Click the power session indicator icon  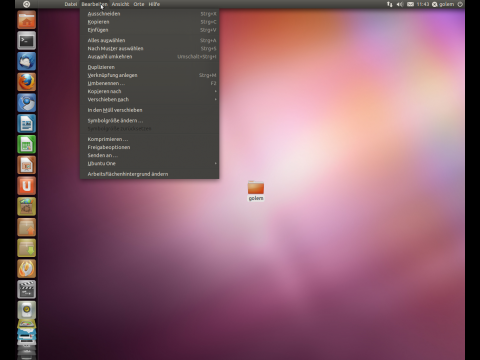tap(460, 4)
